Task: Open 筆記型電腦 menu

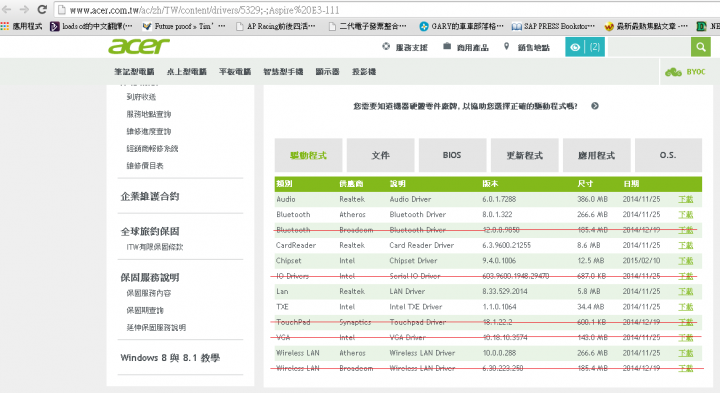Action: pos(134,72)
